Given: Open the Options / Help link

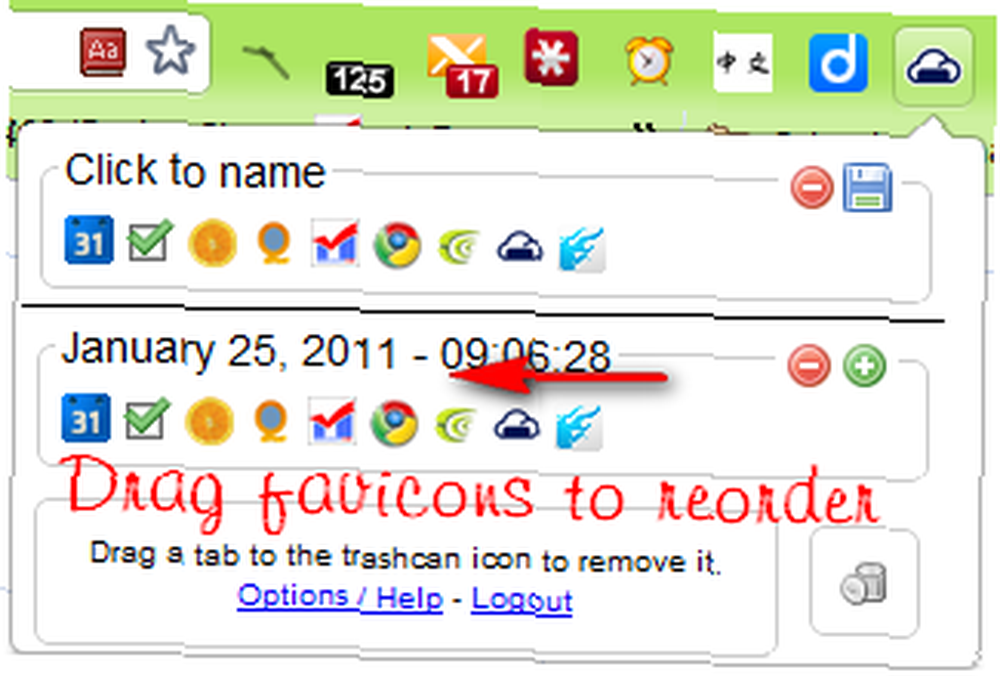Looking at the screenshot, I should coord(340,597).
